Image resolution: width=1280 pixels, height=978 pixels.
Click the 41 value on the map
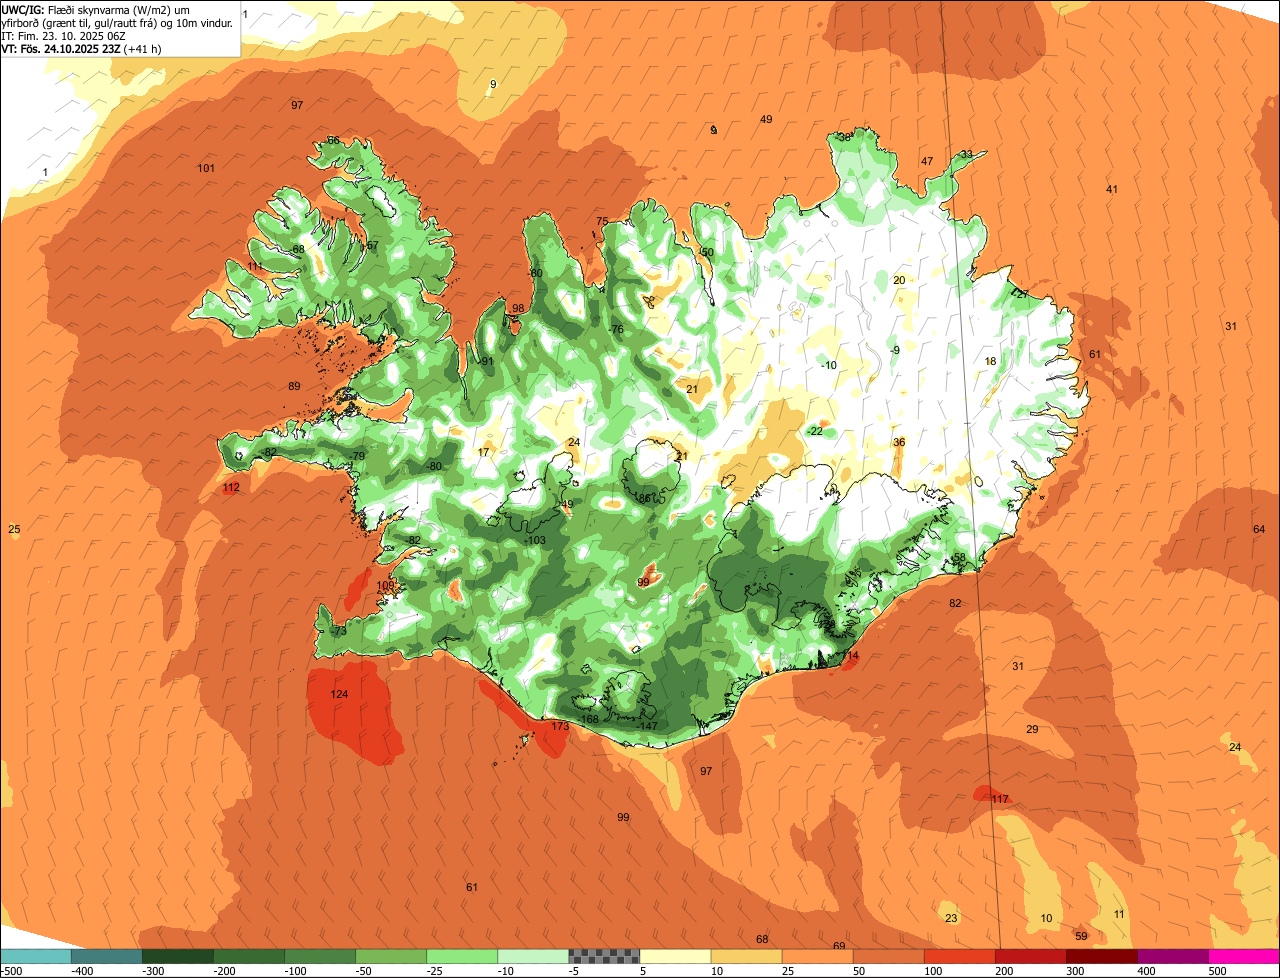click(1111, 189)
